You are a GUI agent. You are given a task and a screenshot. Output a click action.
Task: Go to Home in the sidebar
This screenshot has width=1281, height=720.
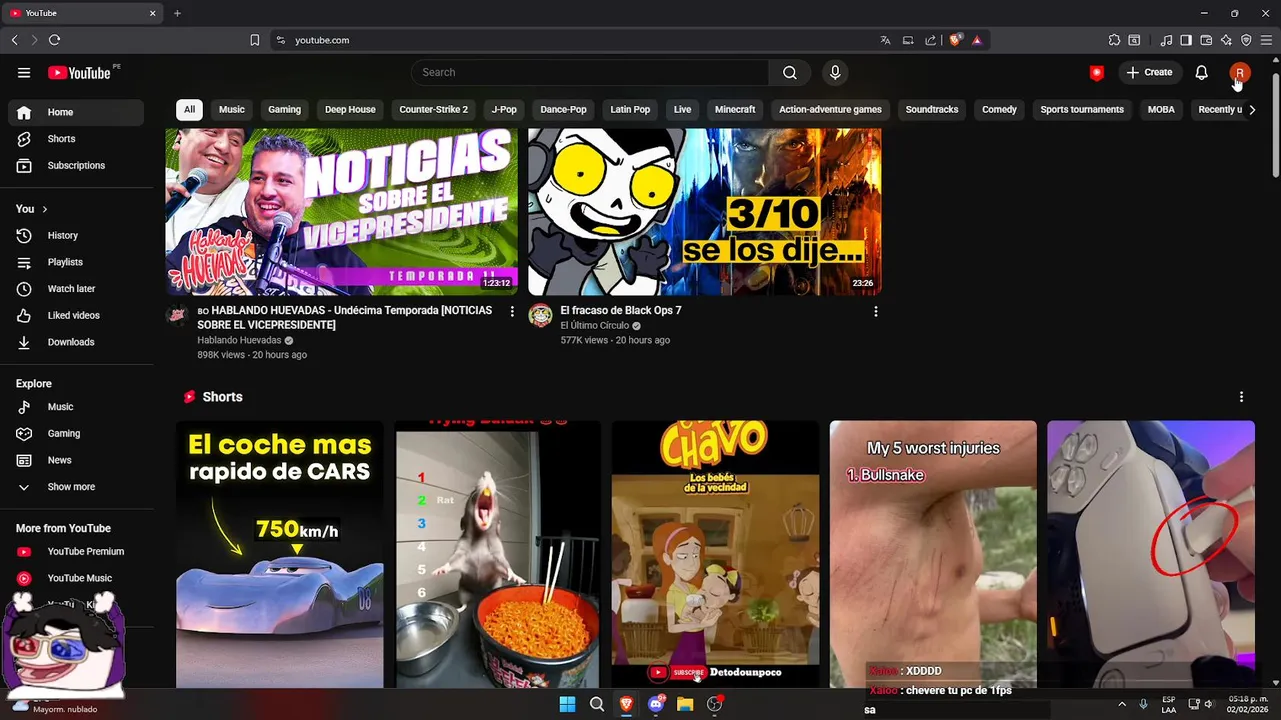[76, 112]
